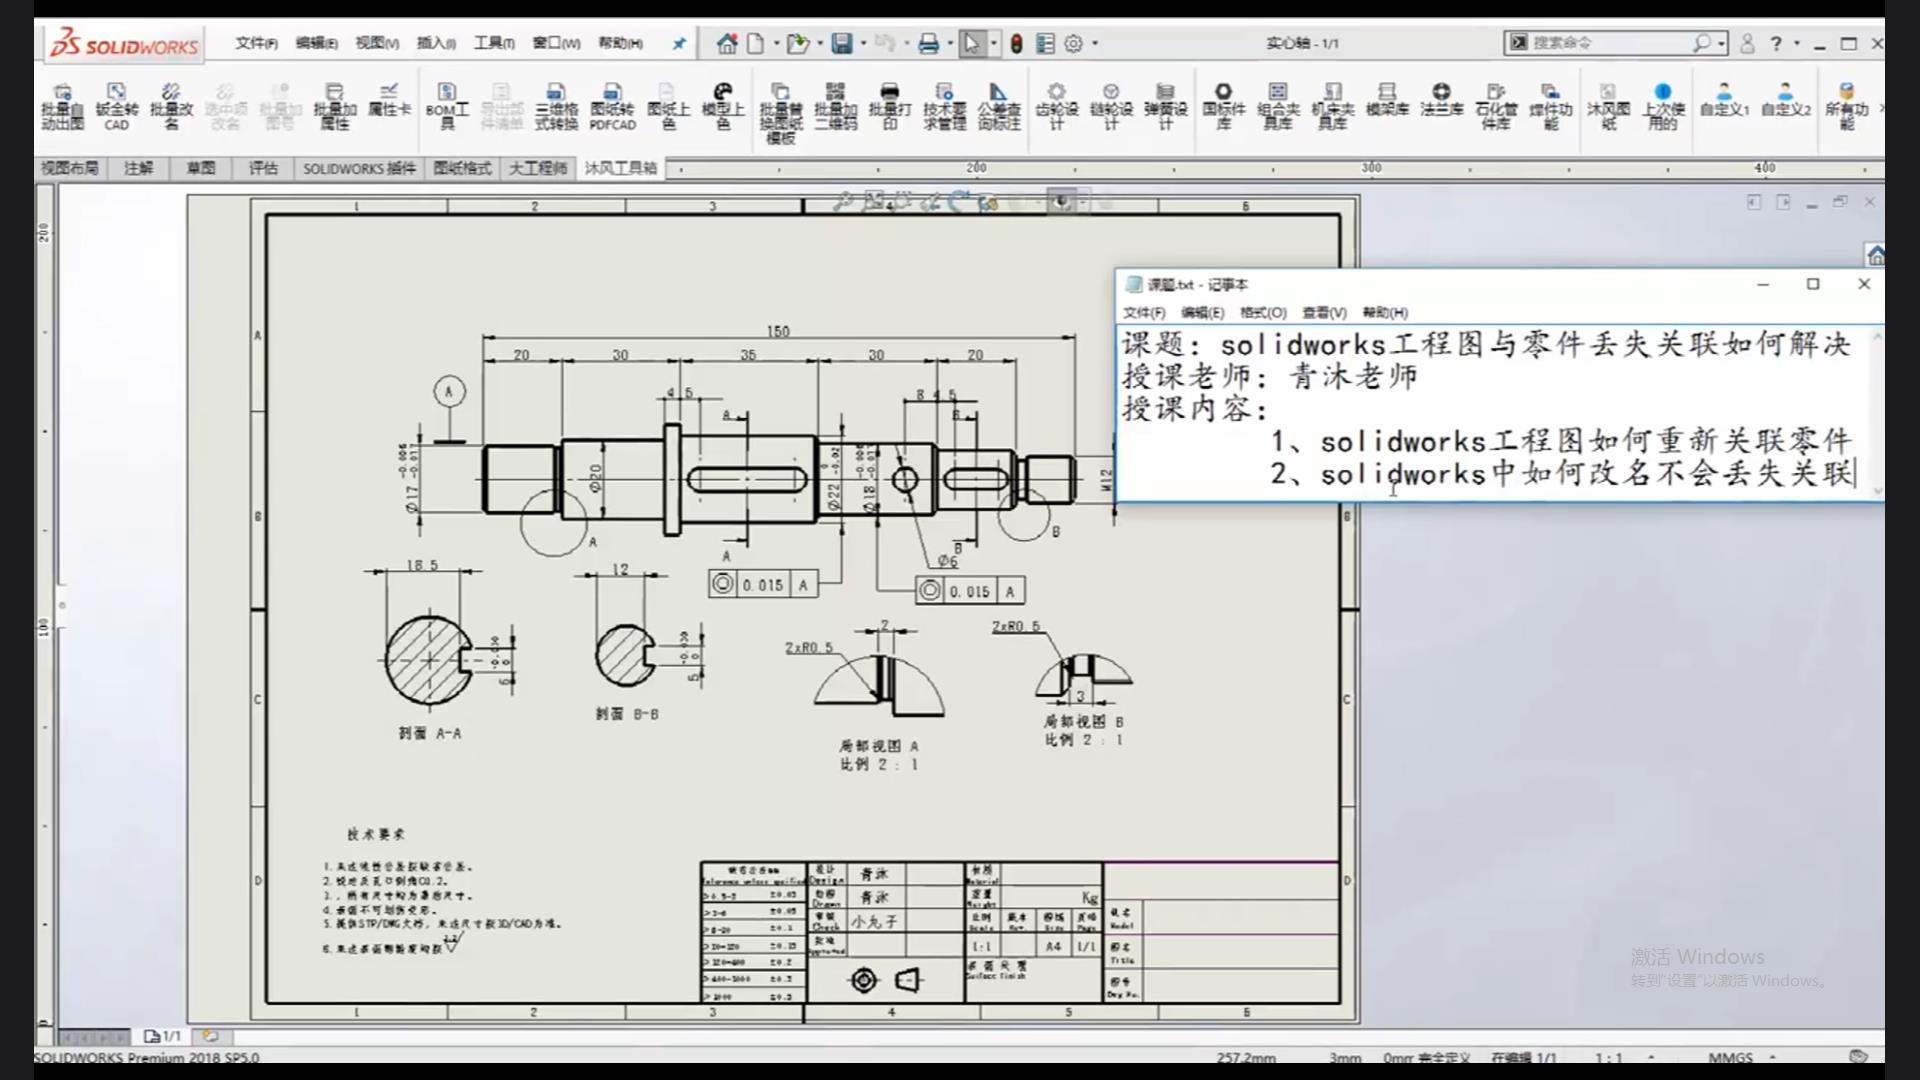1920x1080 pixels.
Task: Apply 模型上色 model coloring
Action: [x=722, y=107]
